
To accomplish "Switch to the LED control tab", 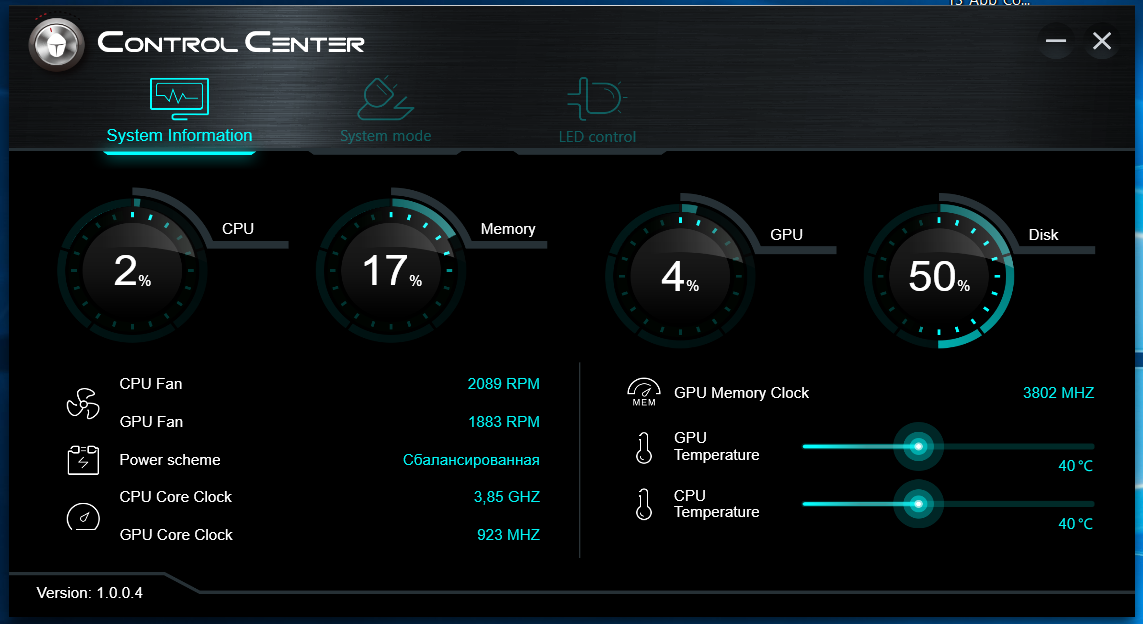I will point(597,137).
